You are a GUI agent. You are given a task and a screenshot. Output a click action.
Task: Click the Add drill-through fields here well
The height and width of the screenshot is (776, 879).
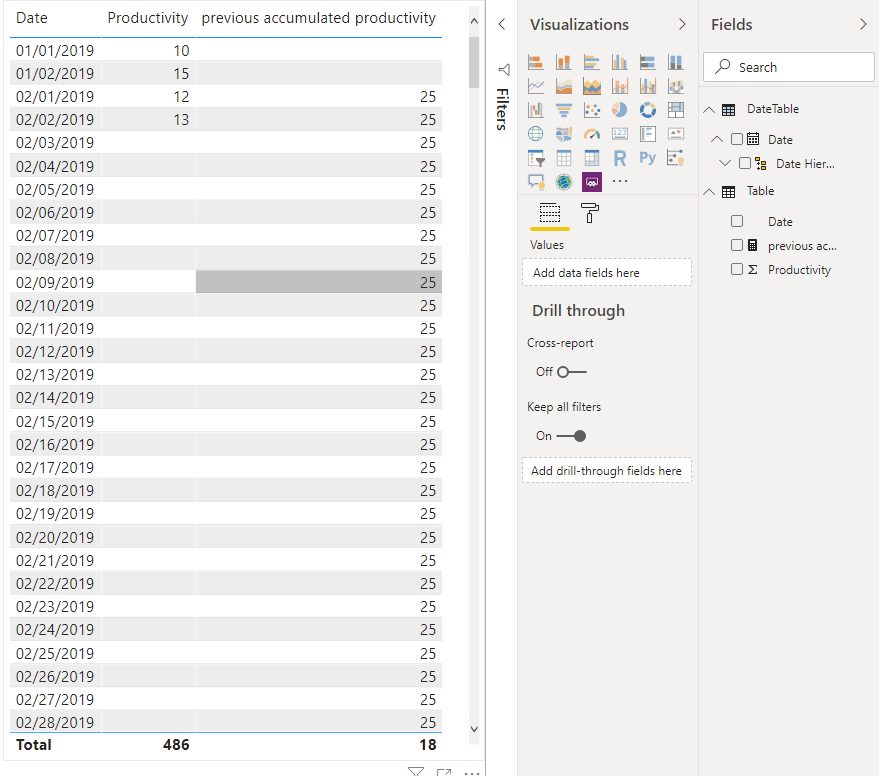pyautogui.click(x=607, y=470)
